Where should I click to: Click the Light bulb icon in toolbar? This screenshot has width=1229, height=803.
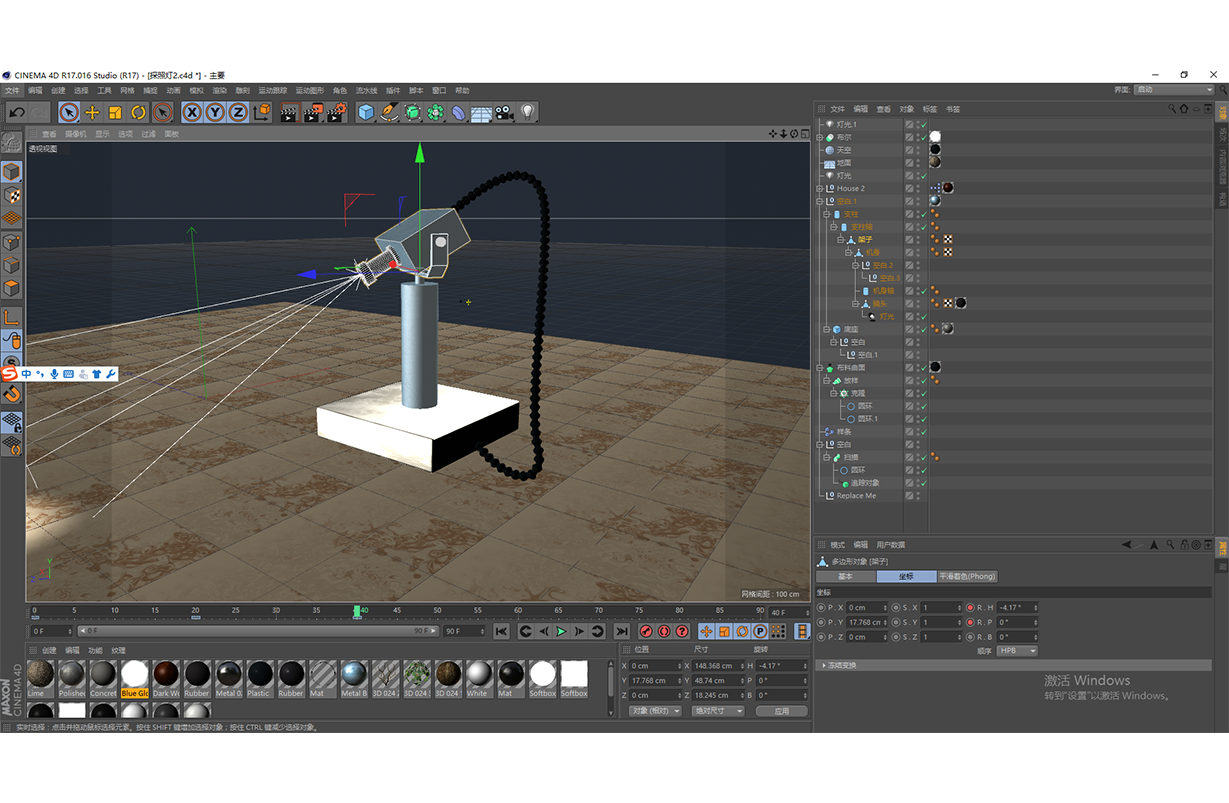pyautogui.click(x=528, y=113)
